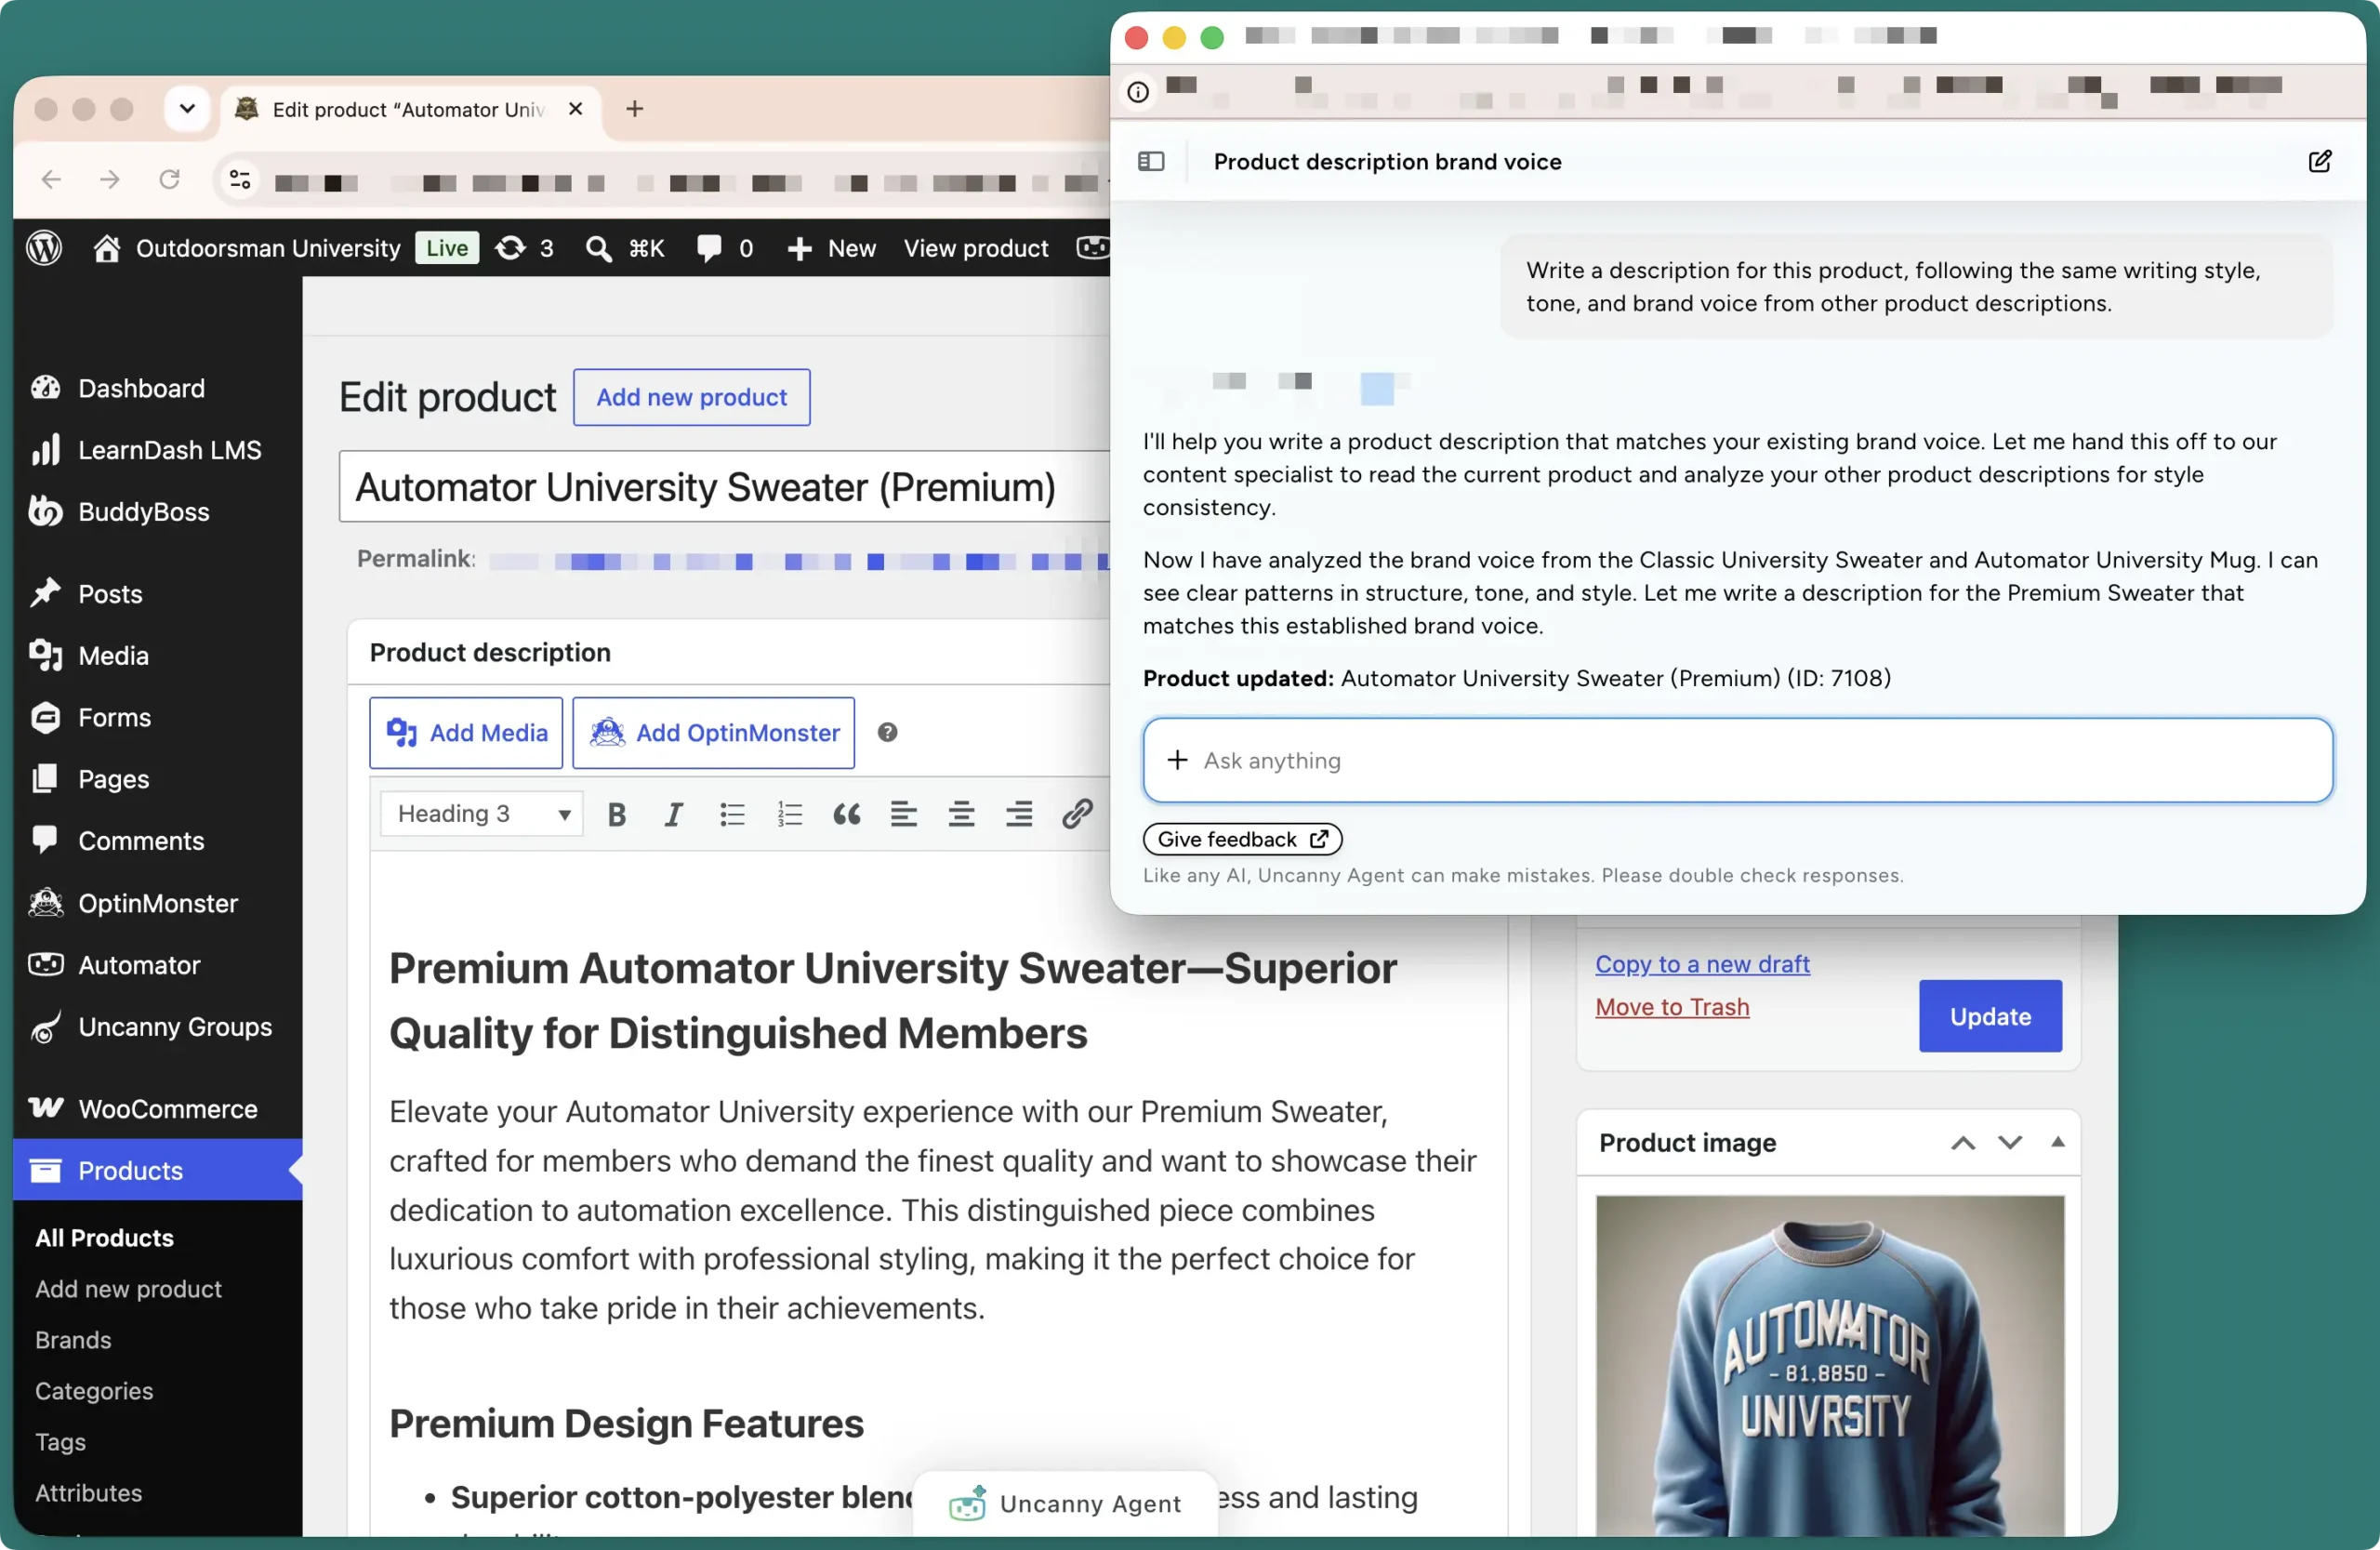Click the product title input field
Image resolution: width=2380 pixels, height=1550 pixels.
click(725, 487)
